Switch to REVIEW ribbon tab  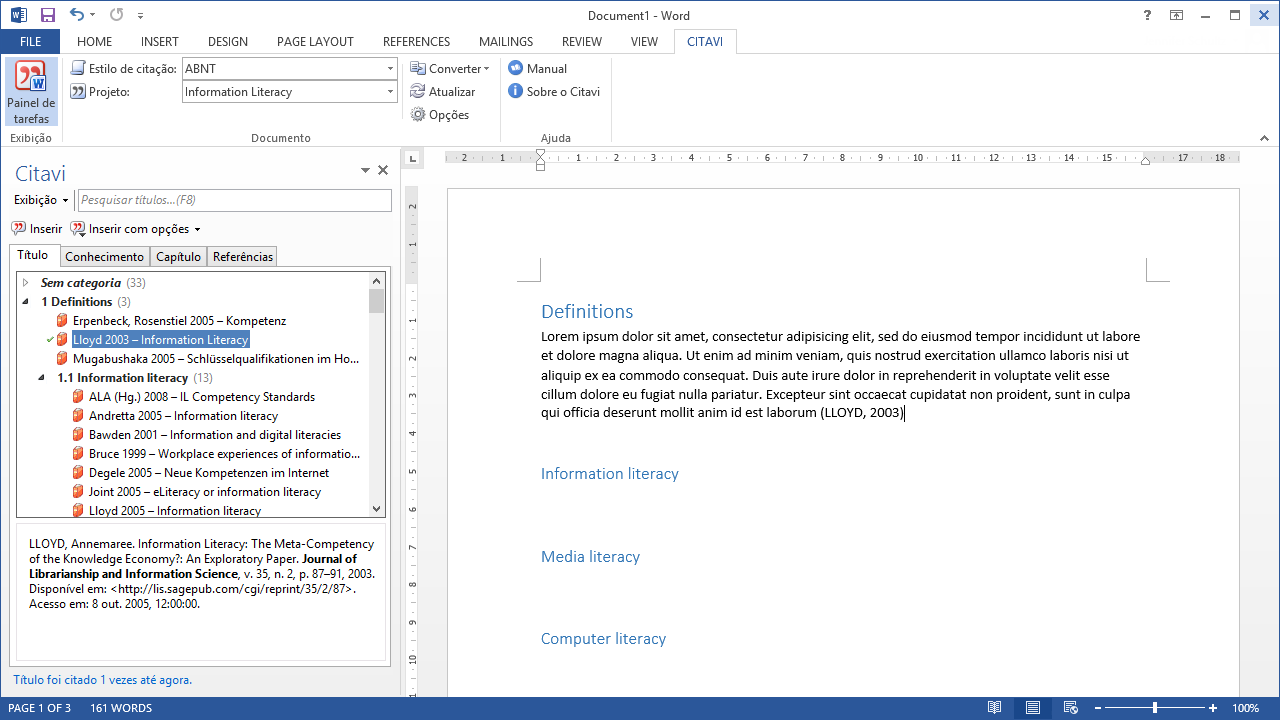point(582,42)
